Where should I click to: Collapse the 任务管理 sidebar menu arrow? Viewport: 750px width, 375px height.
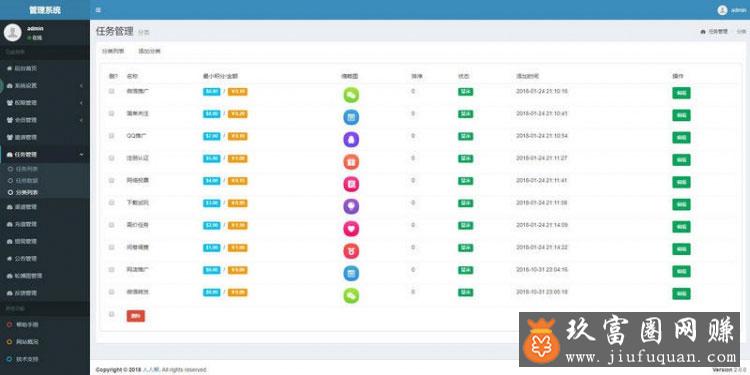coord(81,154)
